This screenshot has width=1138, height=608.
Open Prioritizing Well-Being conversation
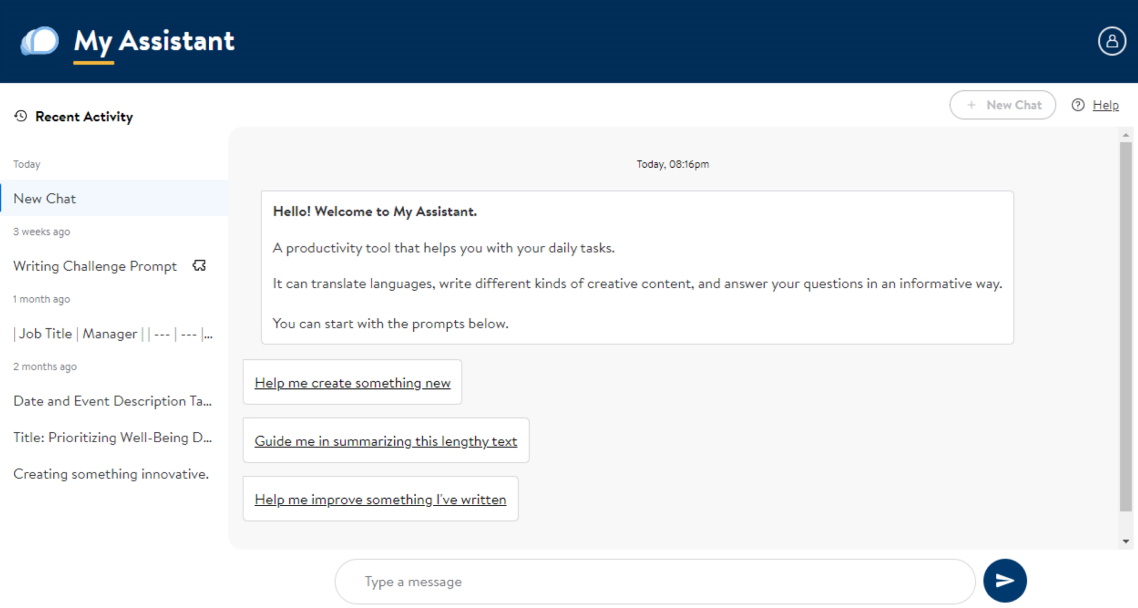tap(113, 437)
